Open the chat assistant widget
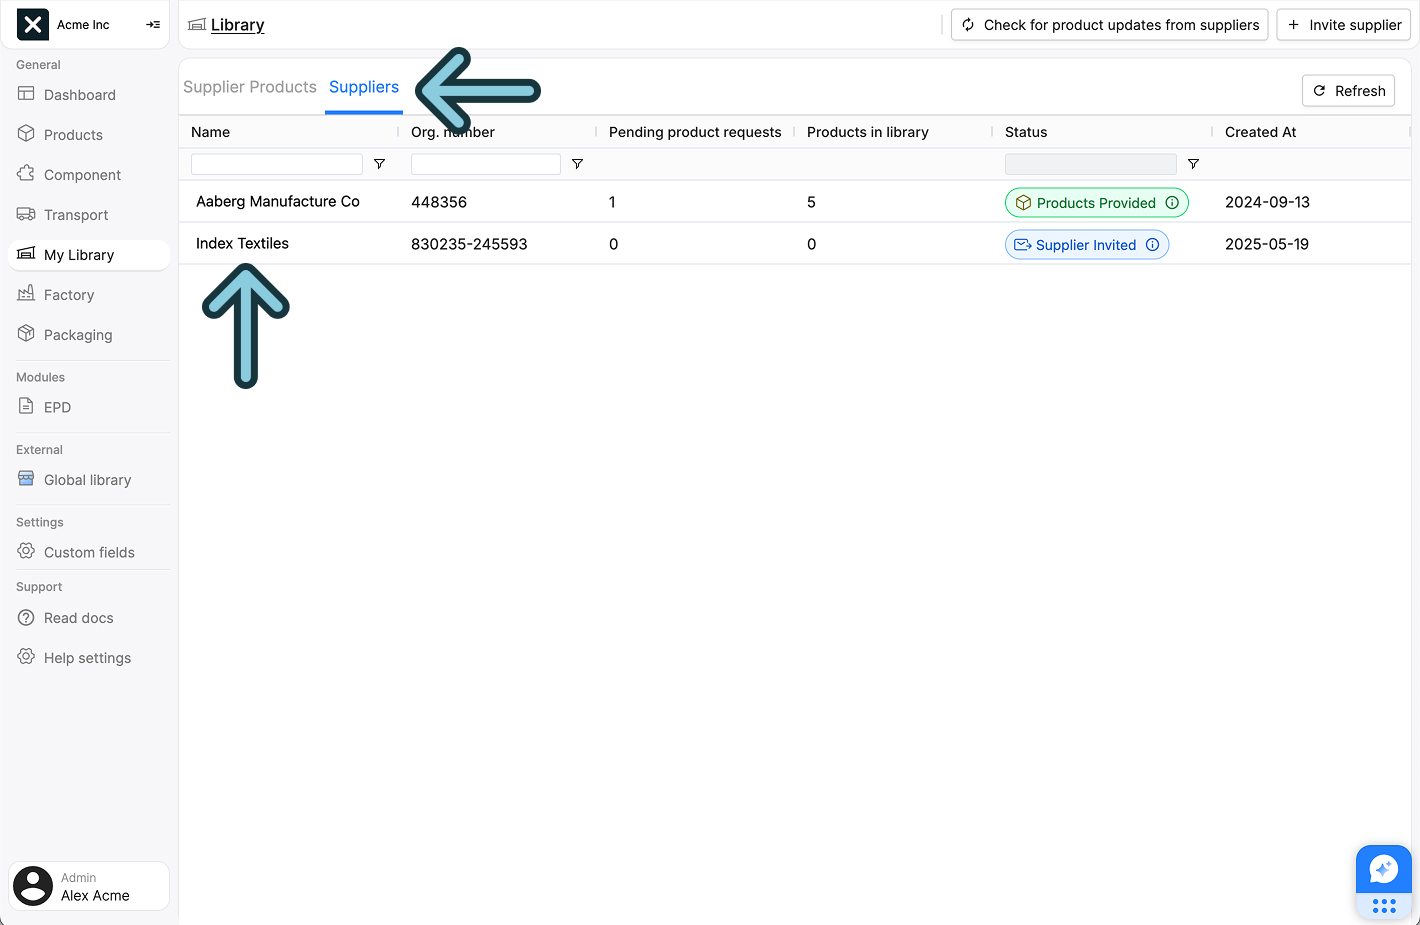Viewport: 1420px width, 925px height. [1383, 870]
